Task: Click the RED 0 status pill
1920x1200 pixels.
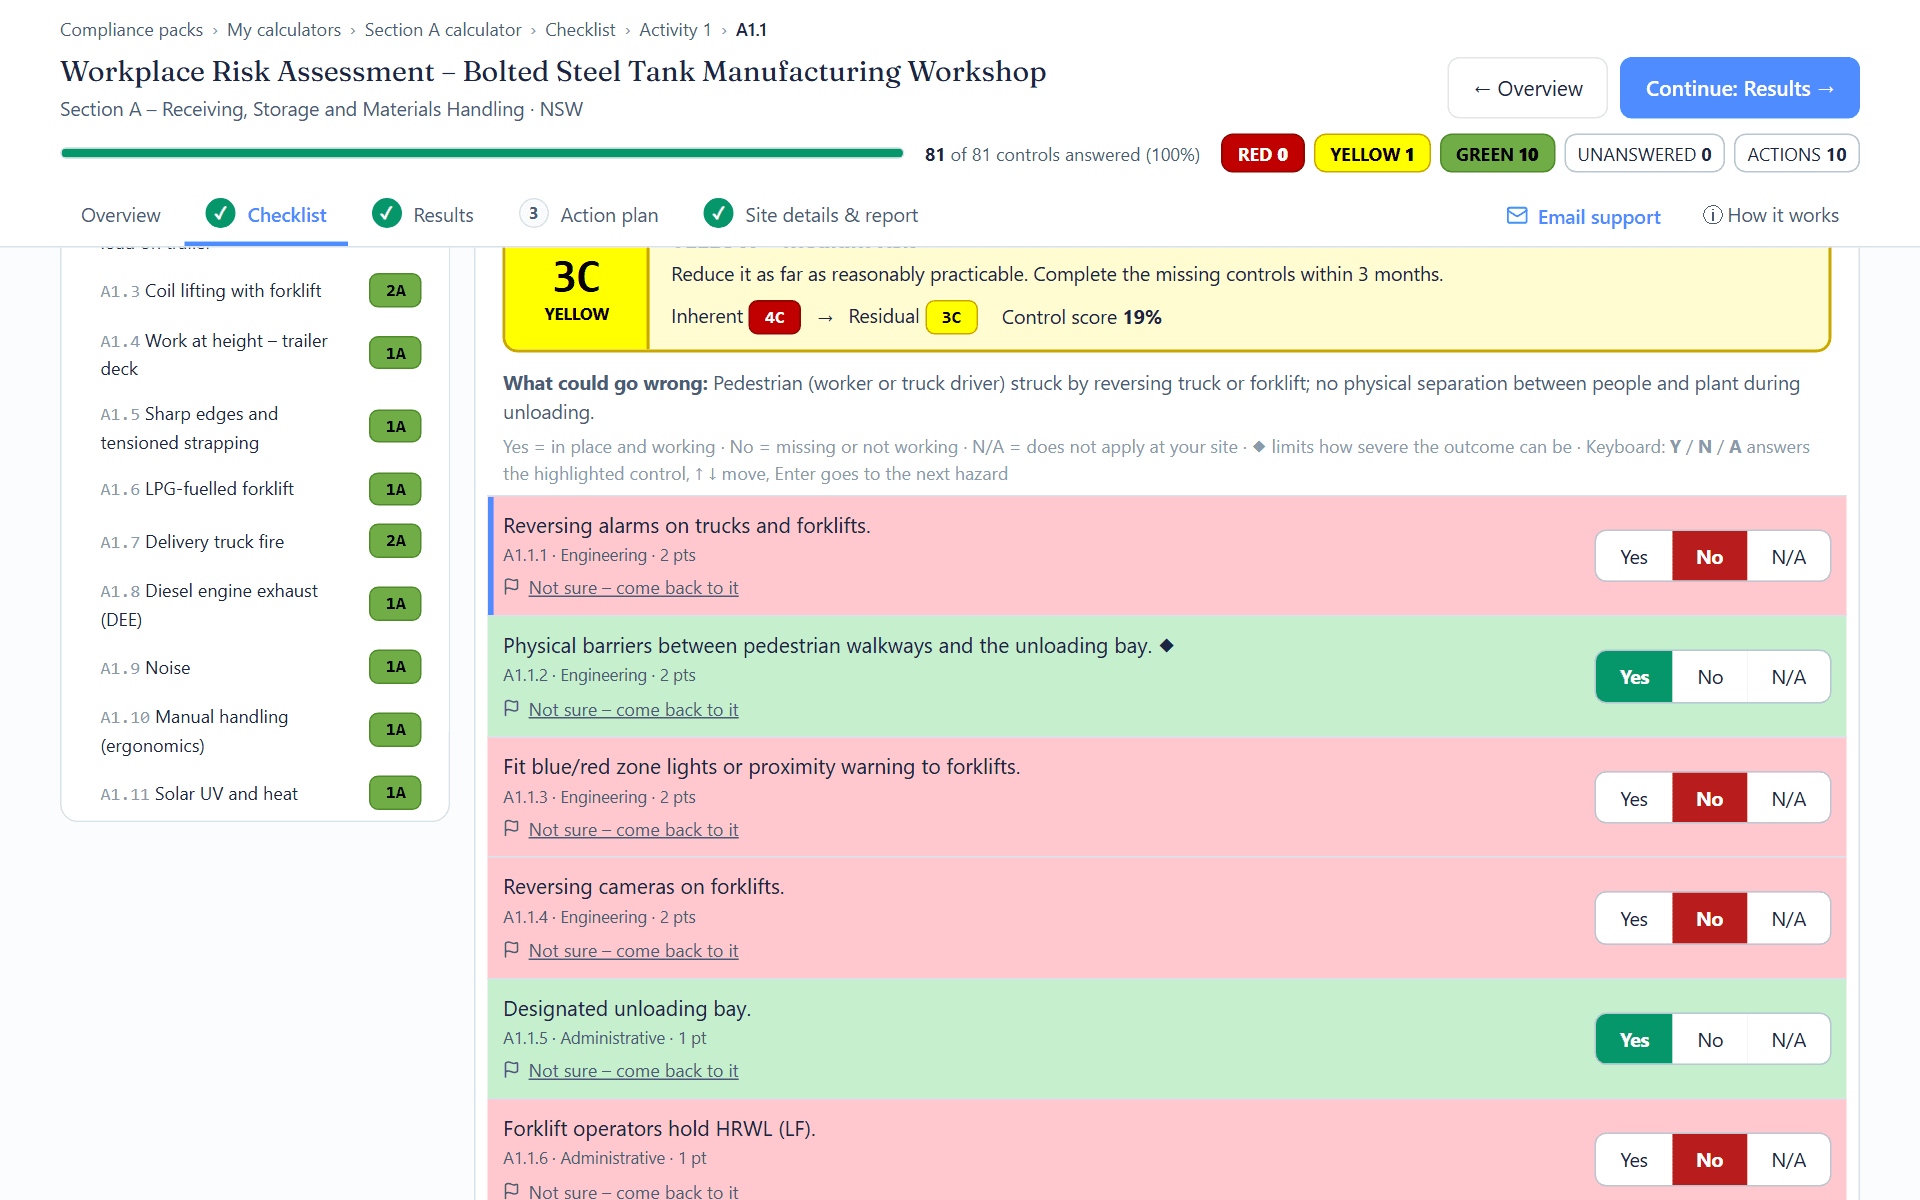Action: click(1263, 154)
